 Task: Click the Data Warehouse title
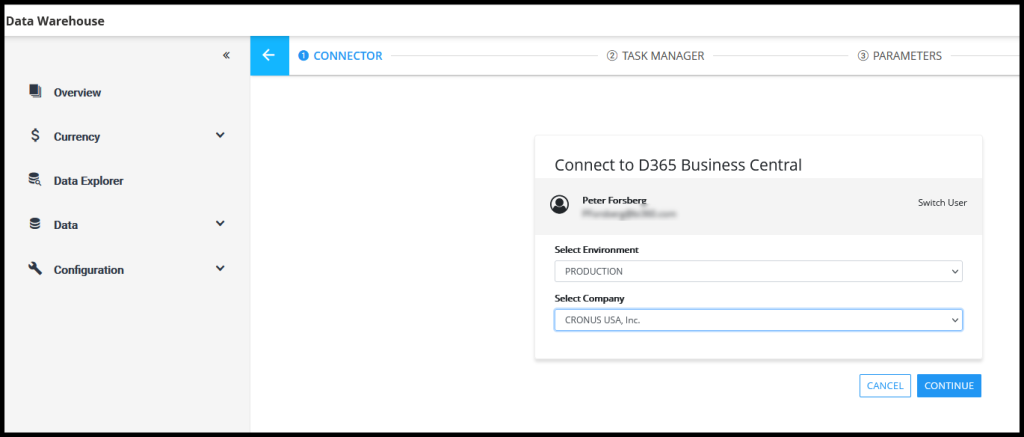(x=56, y=20)
